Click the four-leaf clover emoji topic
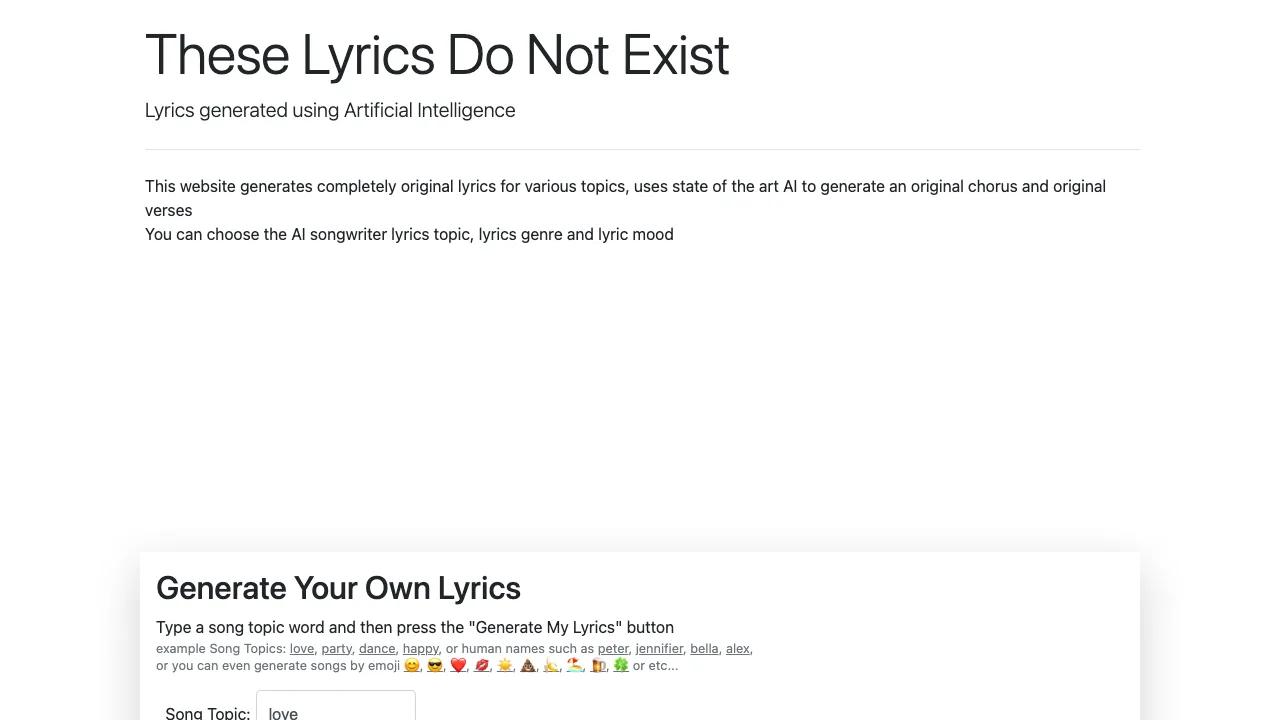 point(621,665)
